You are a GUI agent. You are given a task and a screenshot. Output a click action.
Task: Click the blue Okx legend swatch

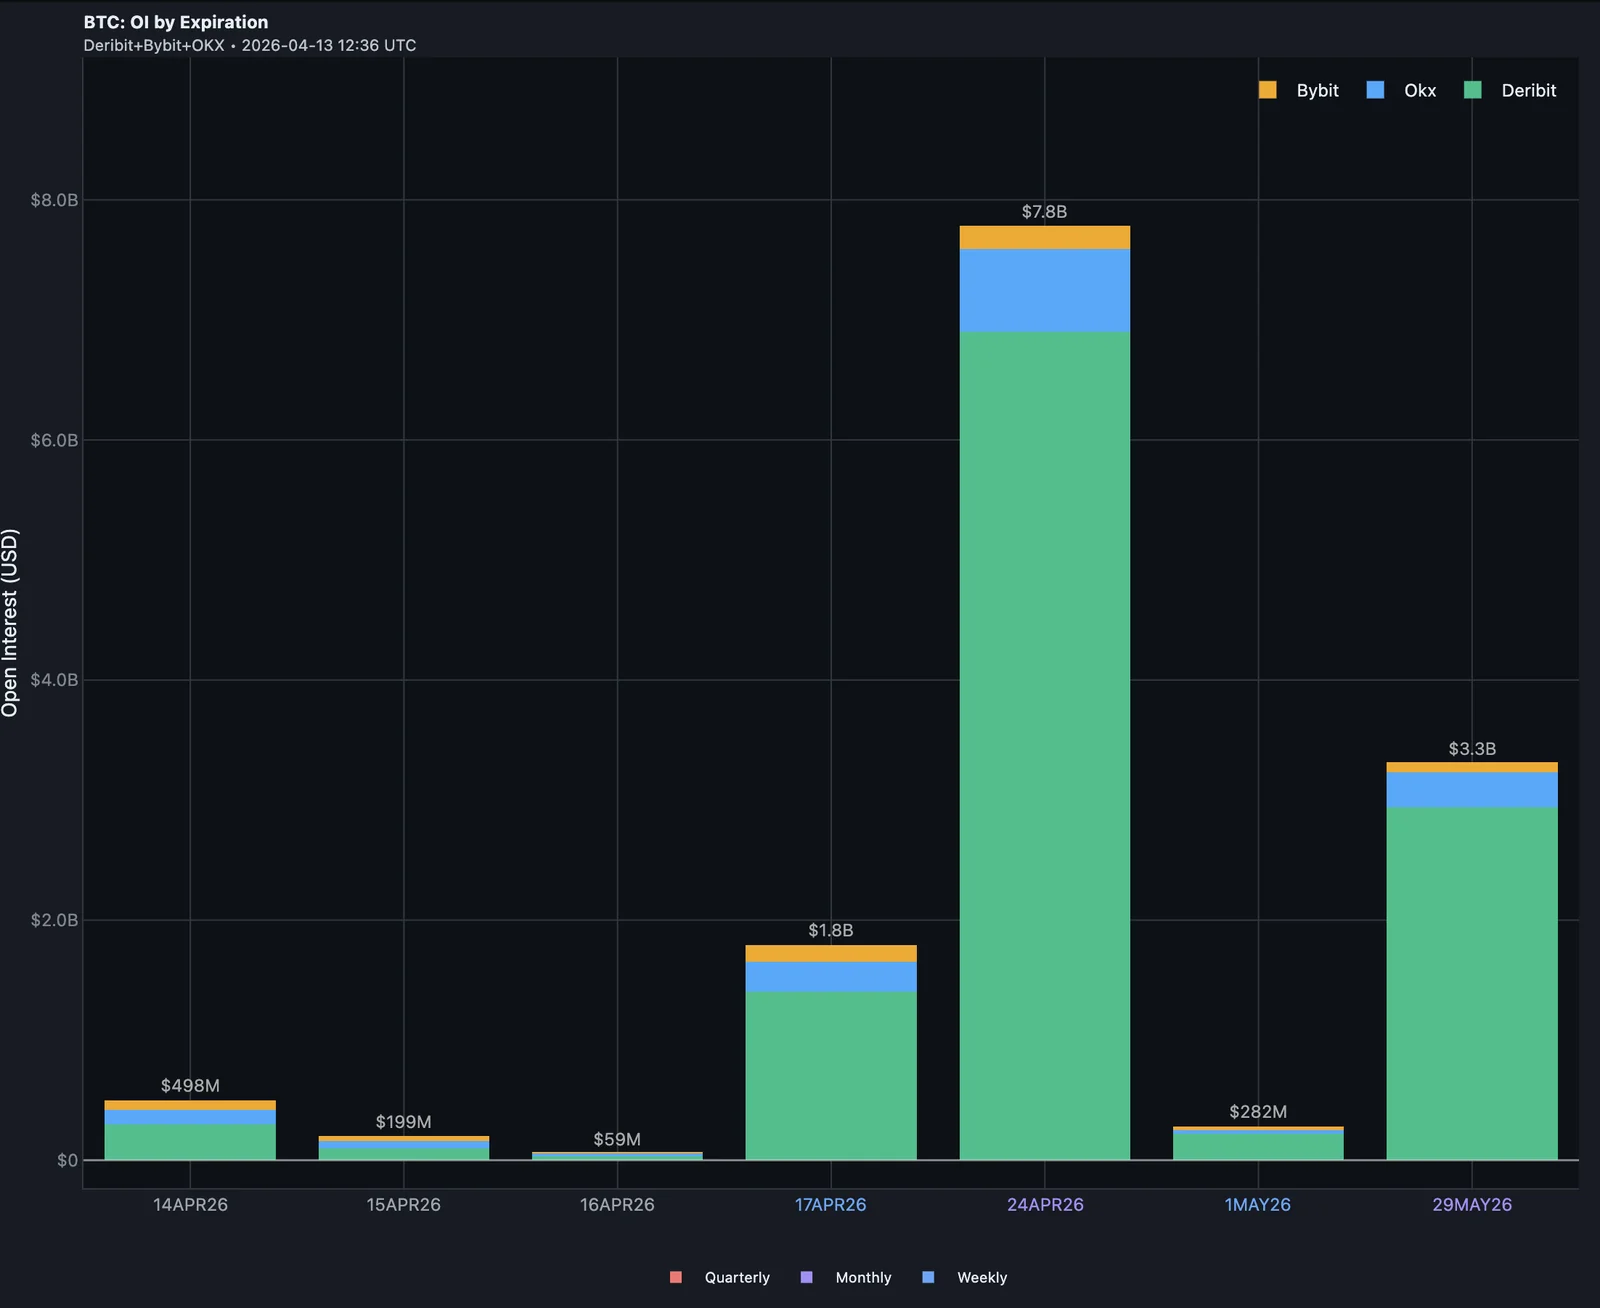pos(1373,90)
